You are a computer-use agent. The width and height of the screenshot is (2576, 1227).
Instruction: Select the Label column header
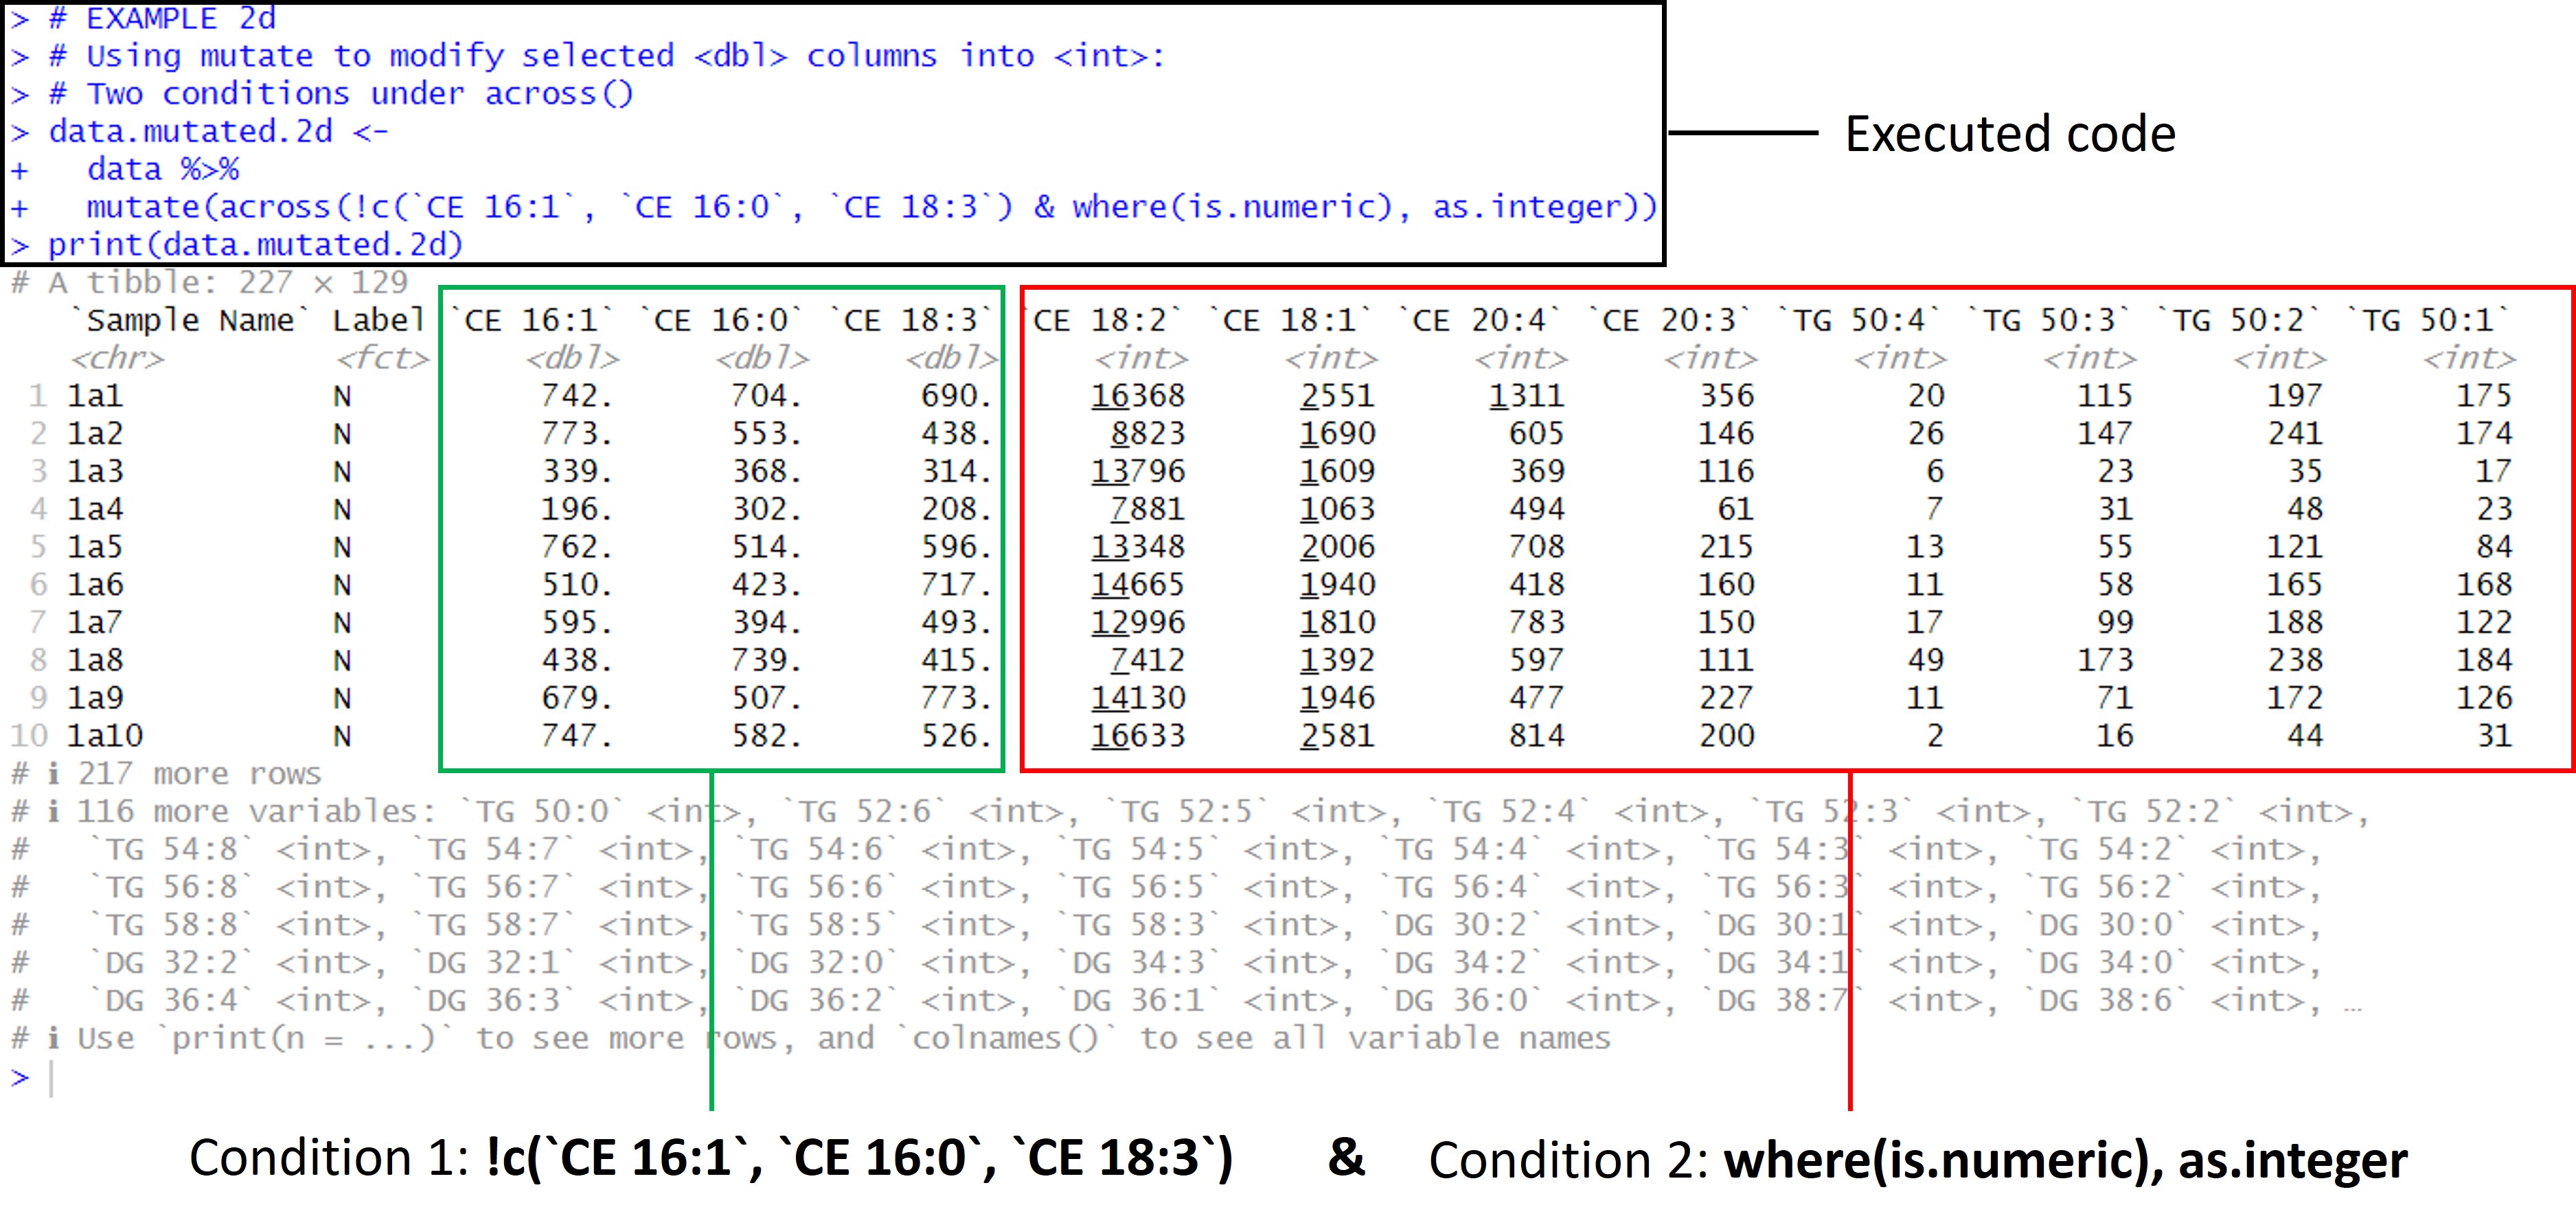pyautogui.click(x=378, y=320)
